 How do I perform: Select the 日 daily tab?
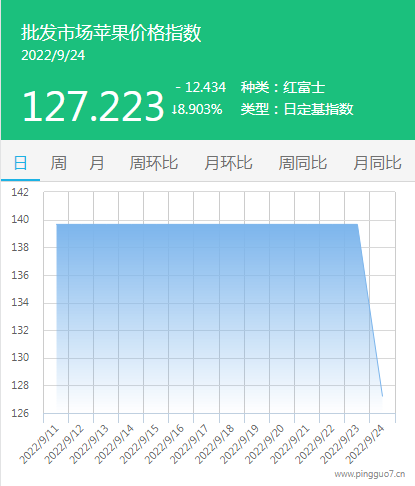point(20,163)
